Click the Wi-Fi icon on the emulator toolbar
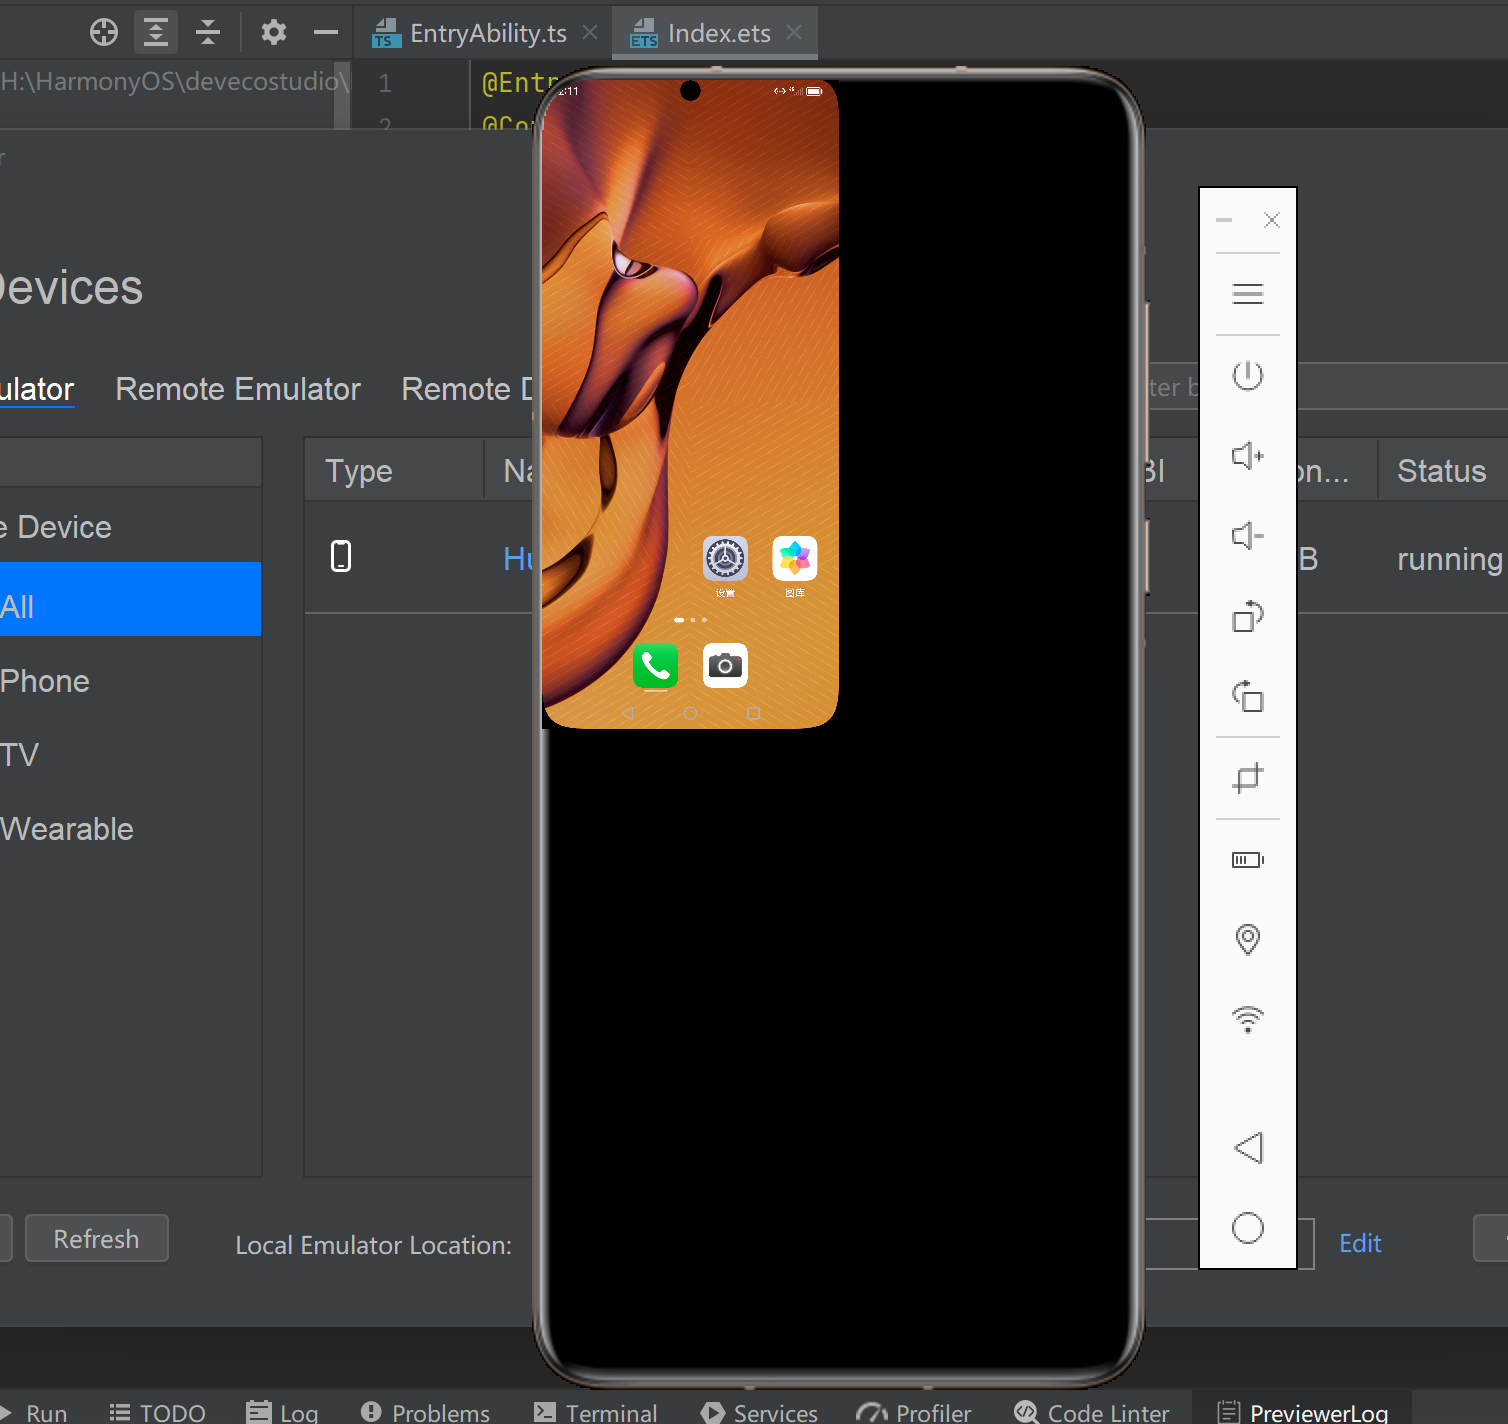This screenshot has width=1508, height=1424. point(1248,1020)
